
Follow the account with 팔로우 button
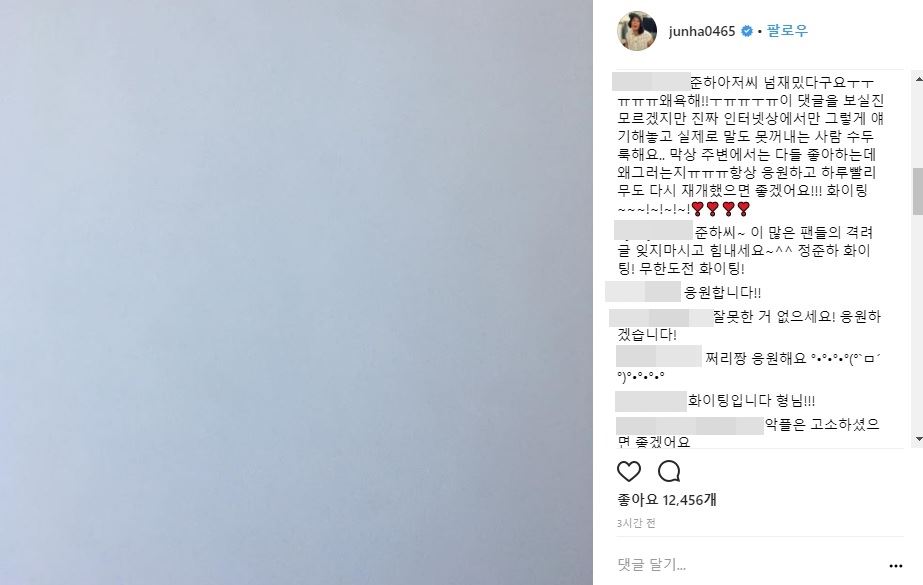point(787,31)
